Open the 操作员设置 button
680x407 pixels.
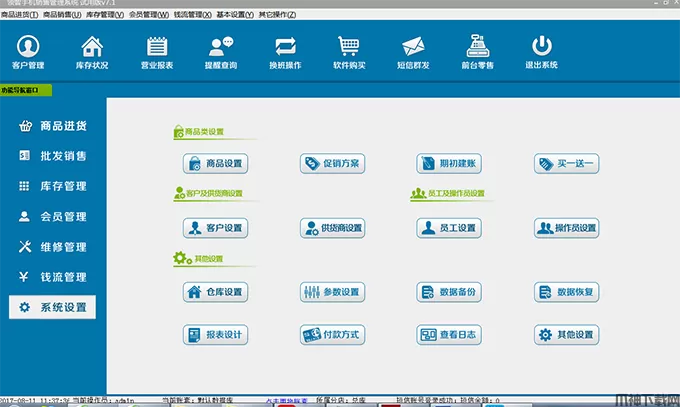tap(567, 228)
